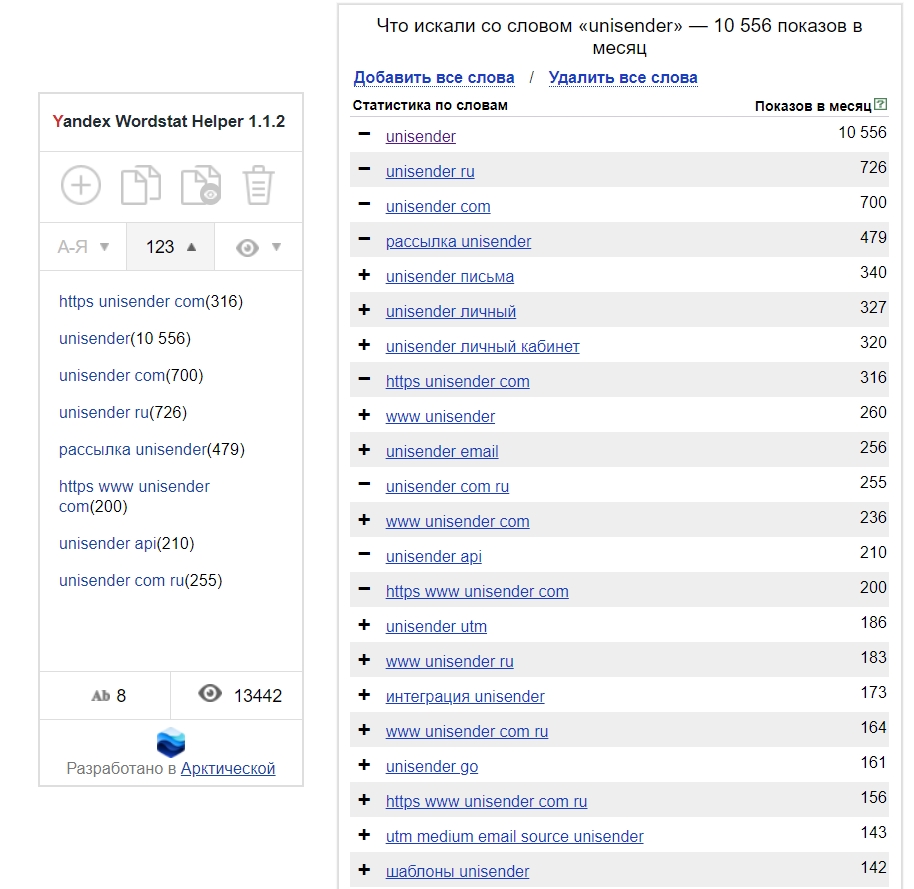
Task: Remove unisender com via minus icon
Action: pyautogui.click(x=364, y=204)
